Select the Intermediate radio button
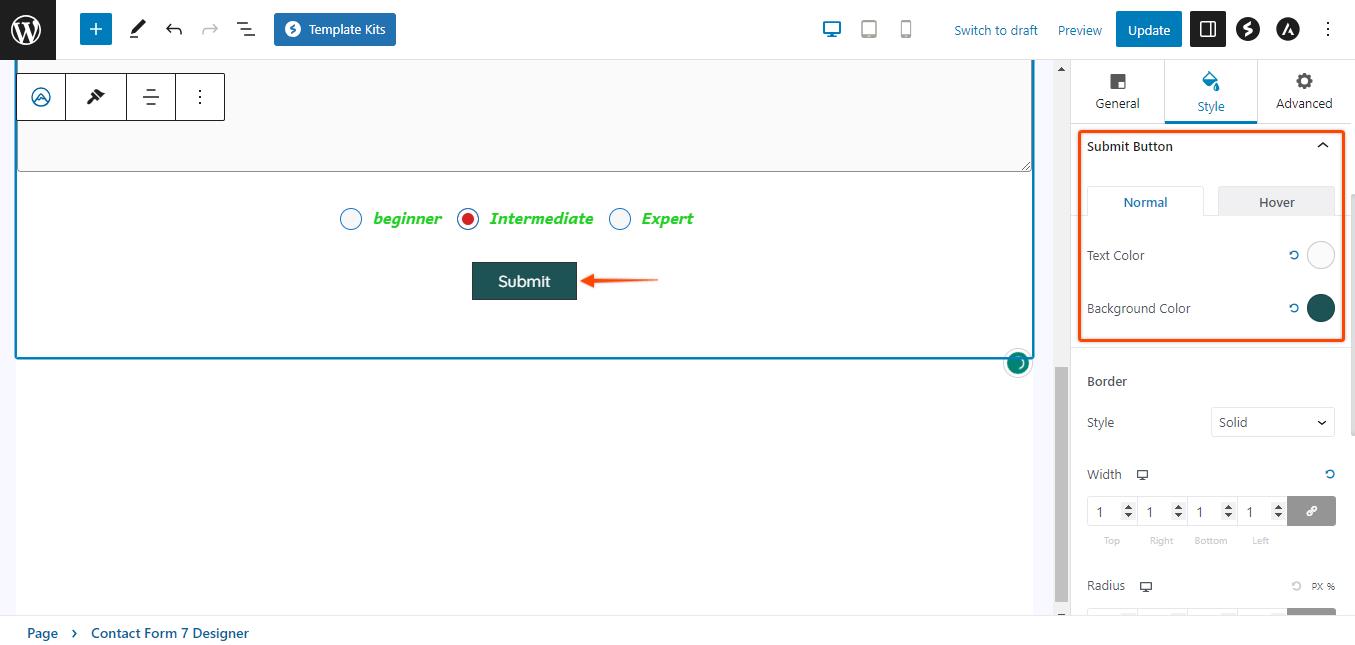The image size is (1355, 645). coord(468,219)
